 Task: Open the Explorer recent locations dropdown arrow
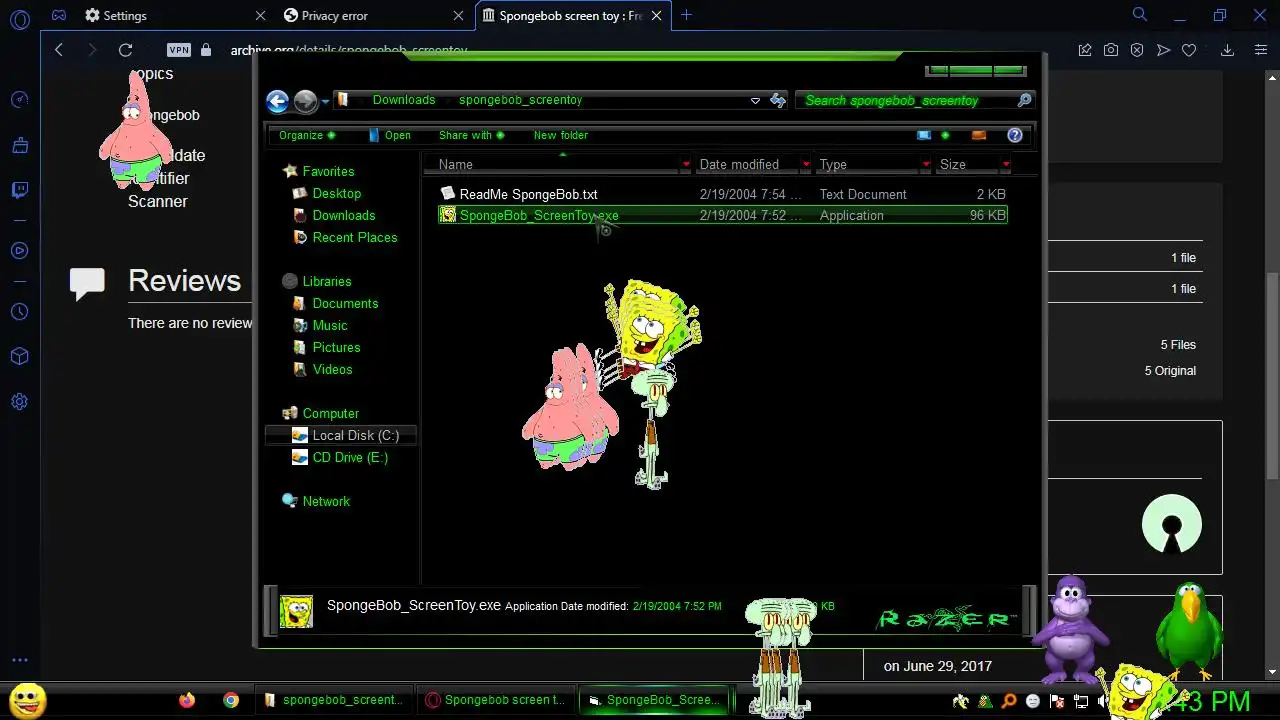(x=325, y=102)
